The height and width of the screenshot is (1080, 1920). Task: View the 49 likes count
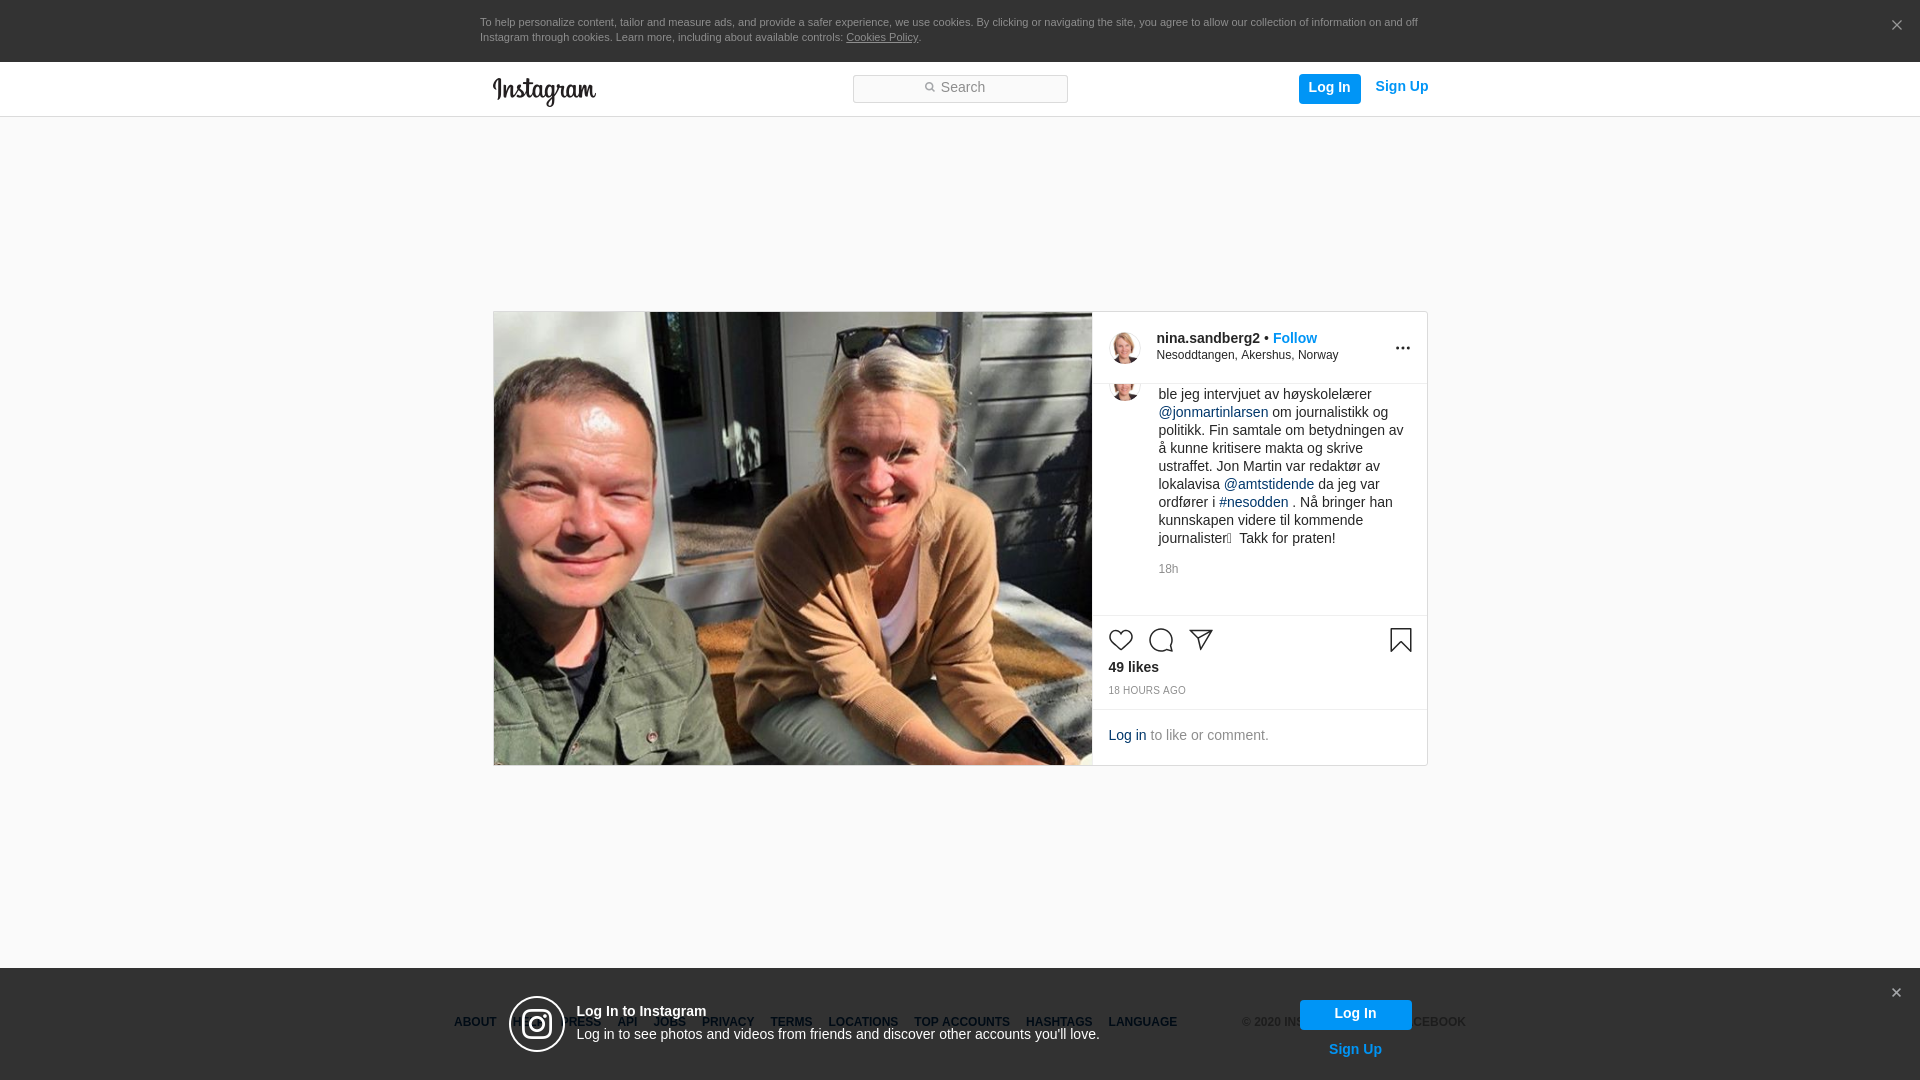coord(1133,667)
